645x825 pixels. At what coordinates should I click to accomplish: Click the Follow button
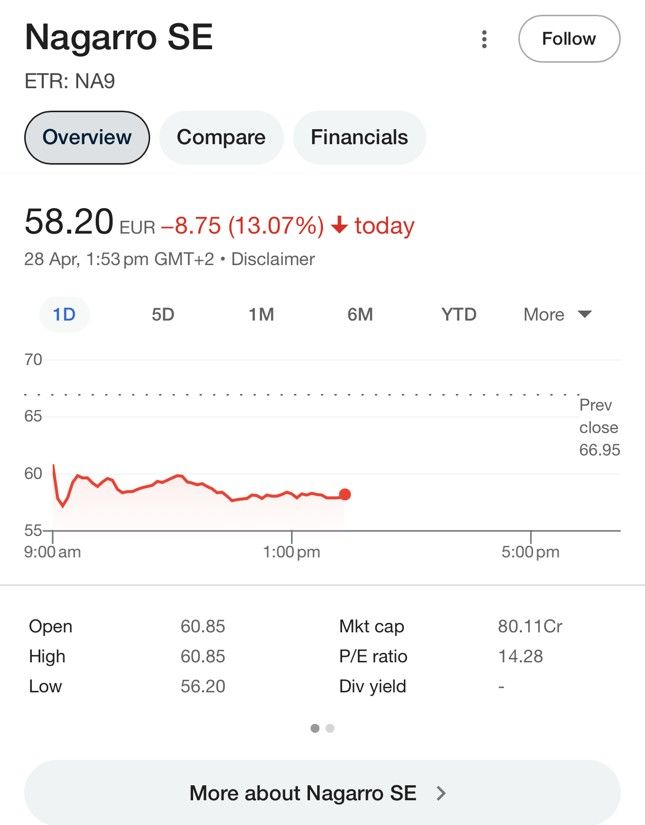click(x=569, y=39)
